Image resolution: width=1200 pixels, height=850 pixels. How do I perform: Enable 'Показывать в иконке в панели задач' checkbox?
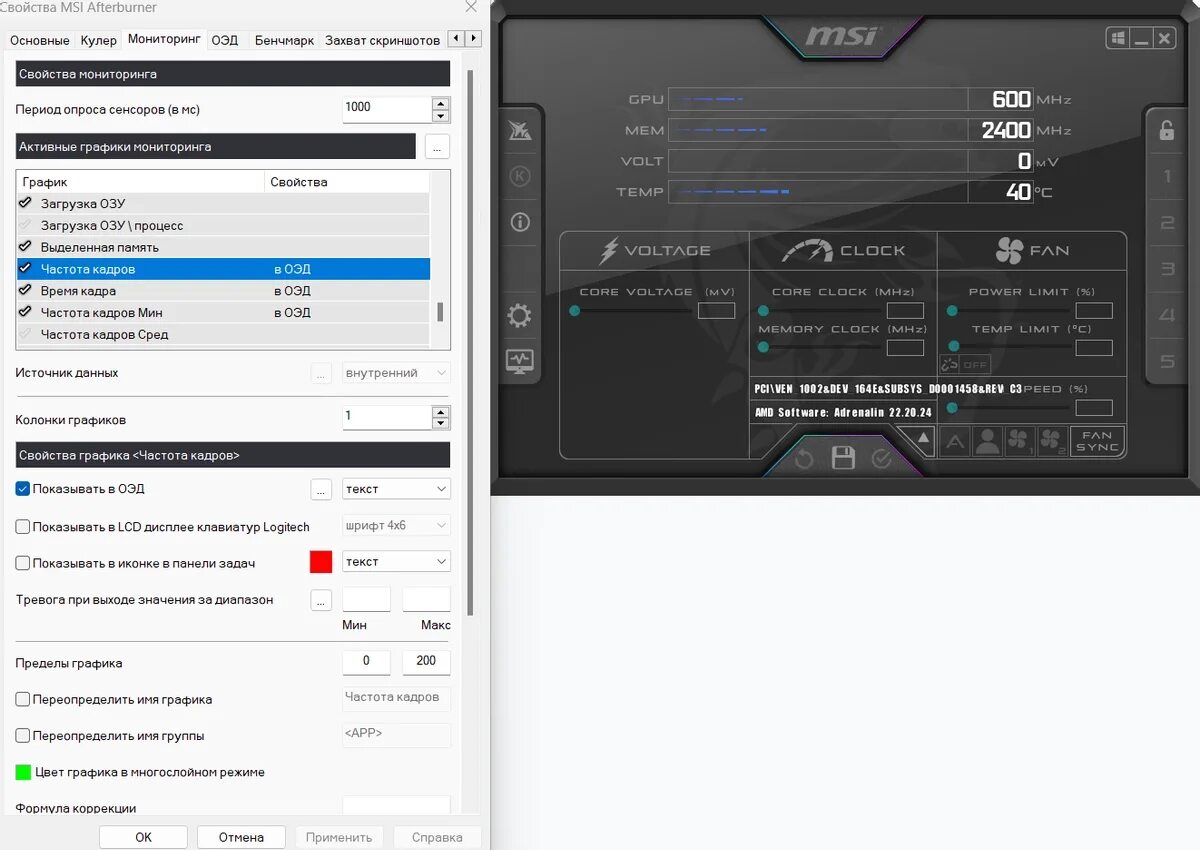pos(23,563)
